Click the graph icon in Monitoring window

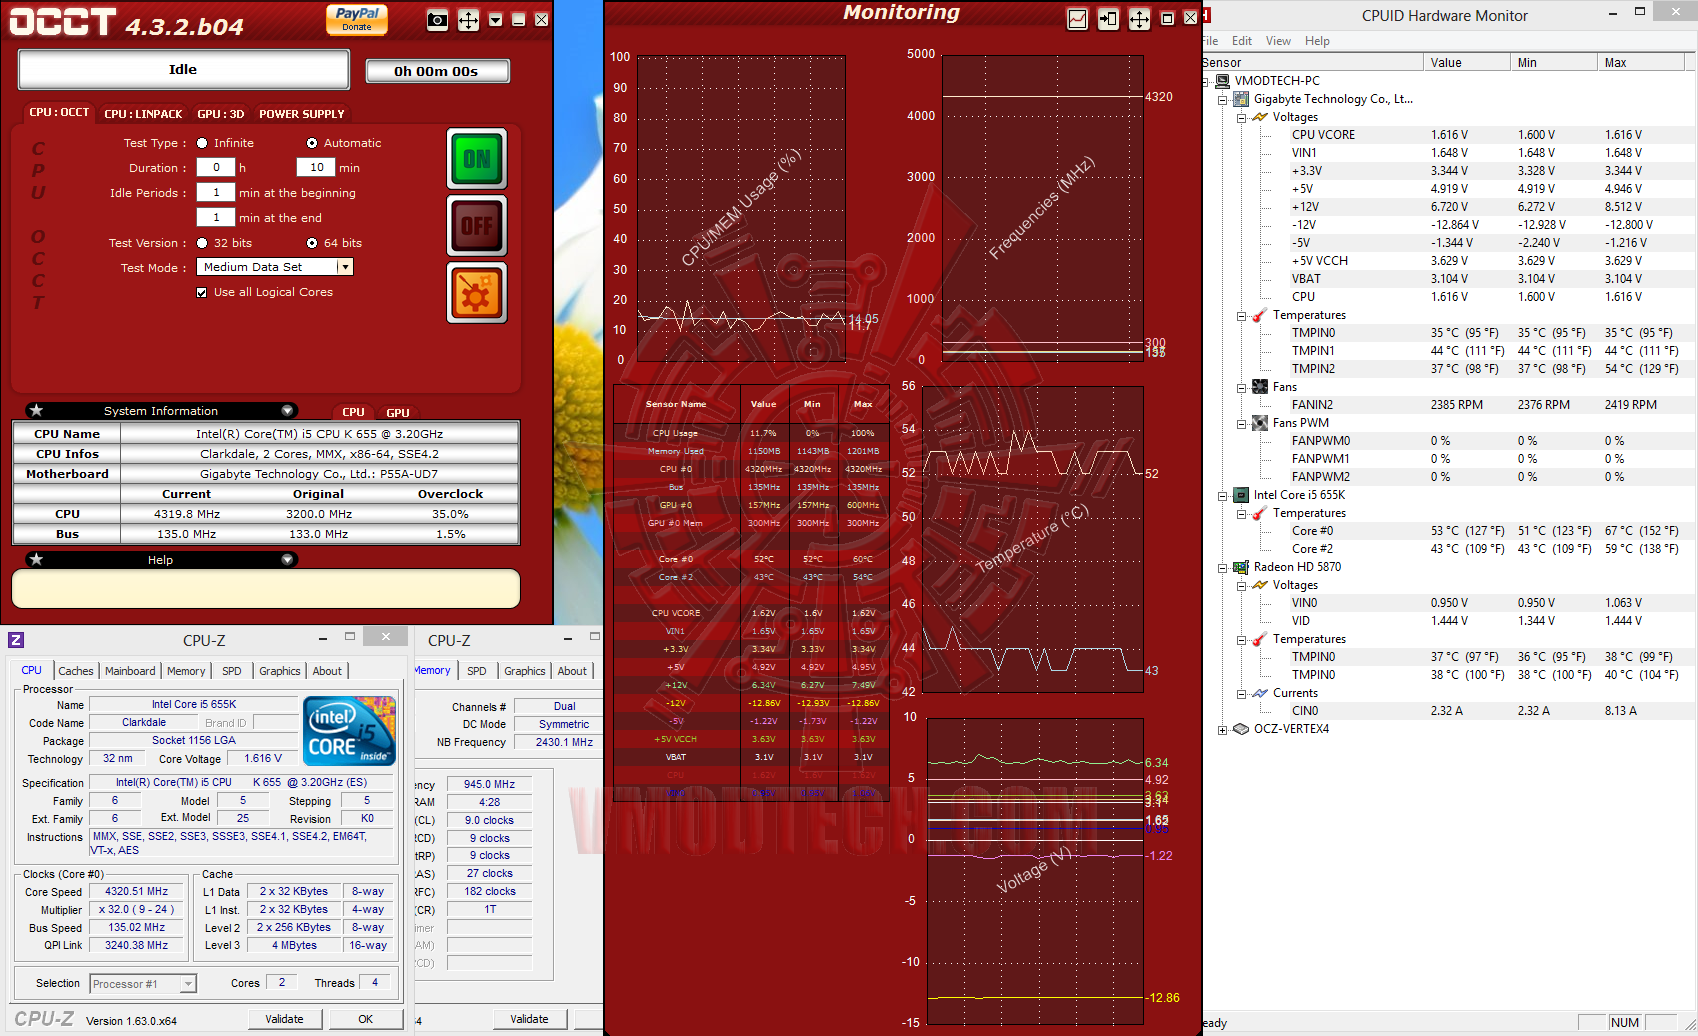(1077, 19)
